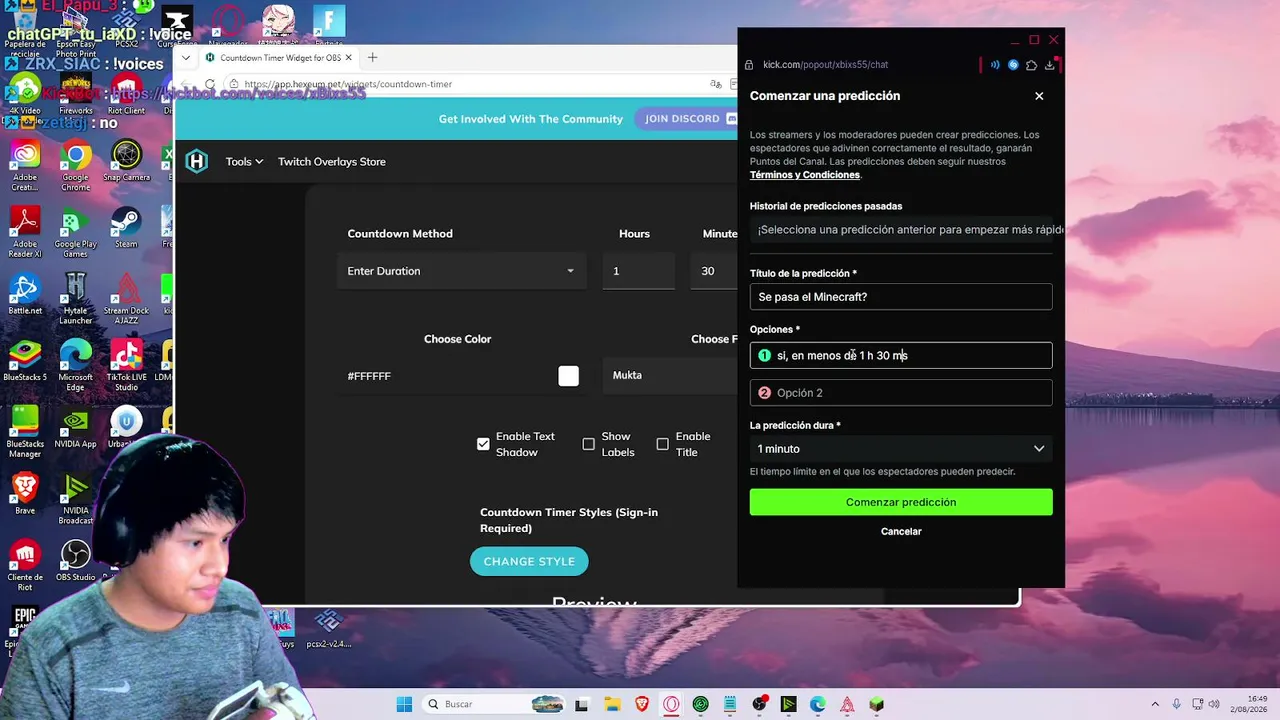Click the sound broadcast icon in Kick address bar
The width and height of the screenshot is (1280, 720).
click(x=995, y=65)
